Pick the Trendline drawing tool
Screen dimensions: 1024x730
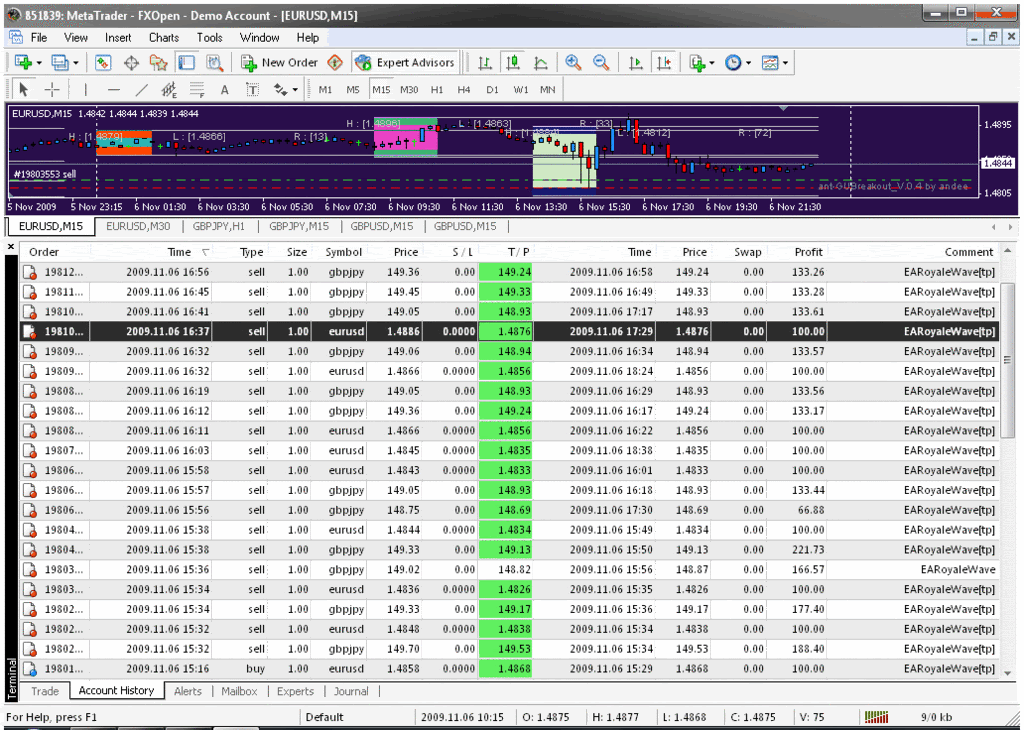coord(141,89)
